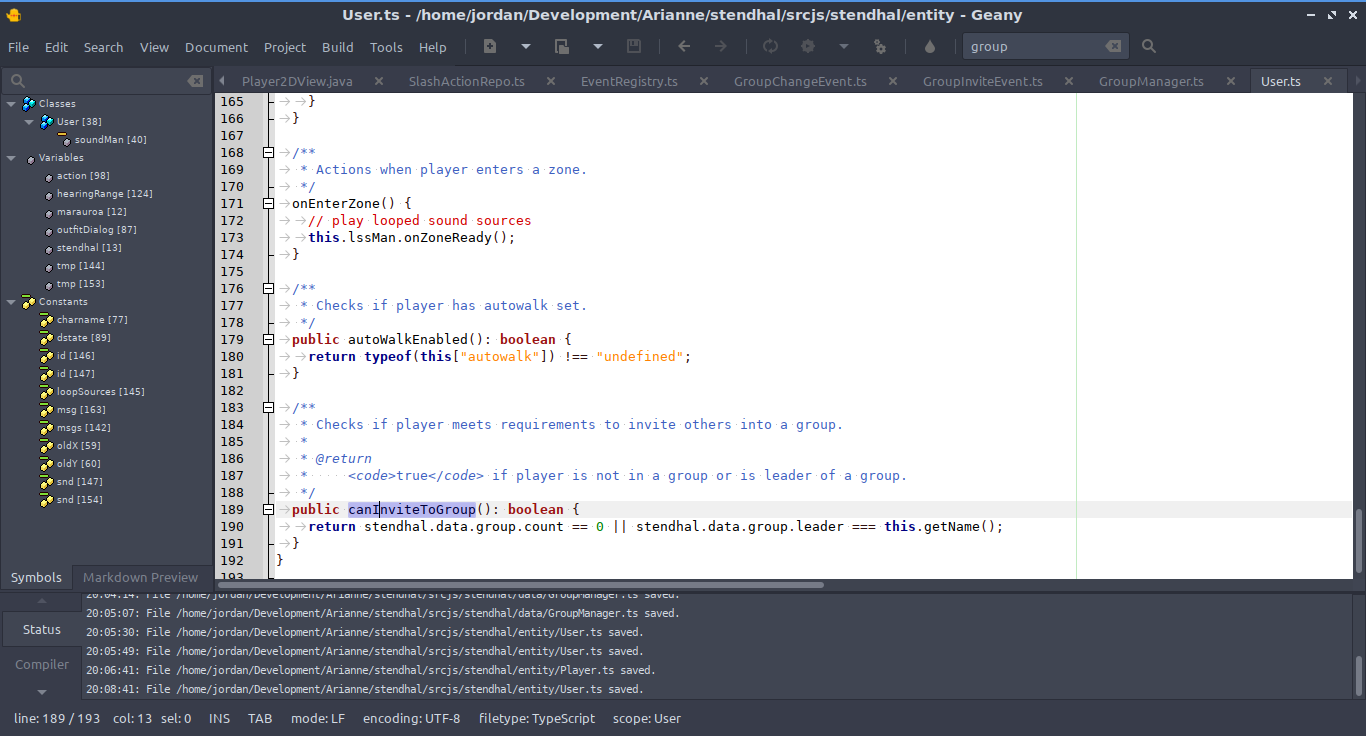Click the message window vertical scrollbar
Screen dimensions: 1366x736
point(1358,676)
